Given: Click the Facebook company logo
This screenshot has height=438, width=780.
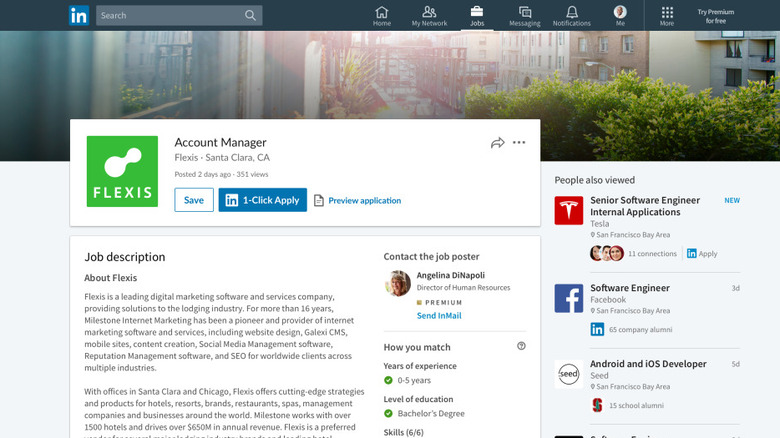Looking at the screenshot, I should coord(569,299).
